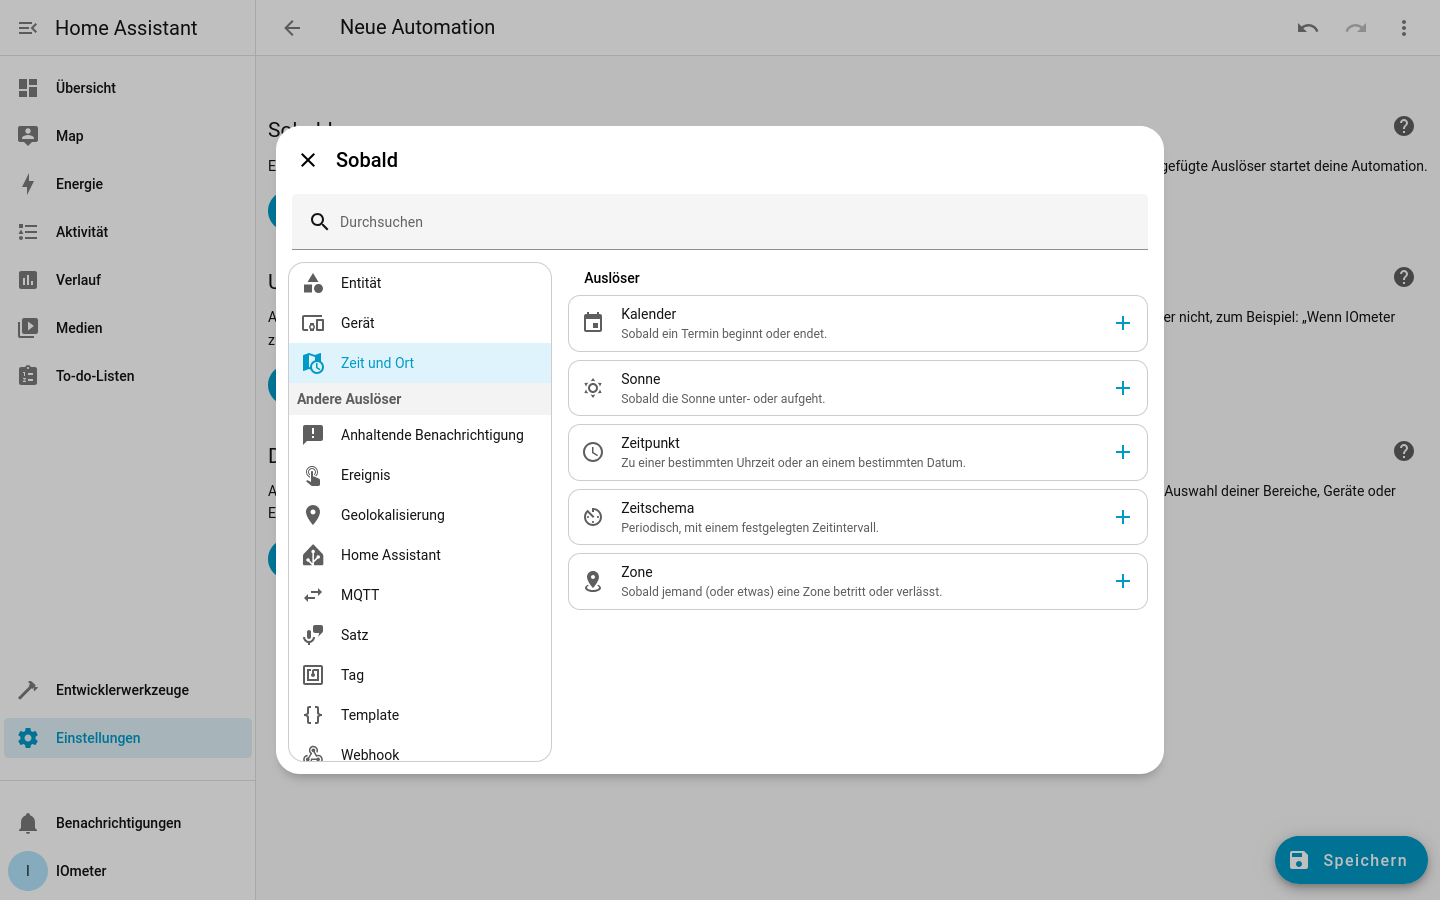
Task: Open Map in the sidebar
Action: [128, 136]
